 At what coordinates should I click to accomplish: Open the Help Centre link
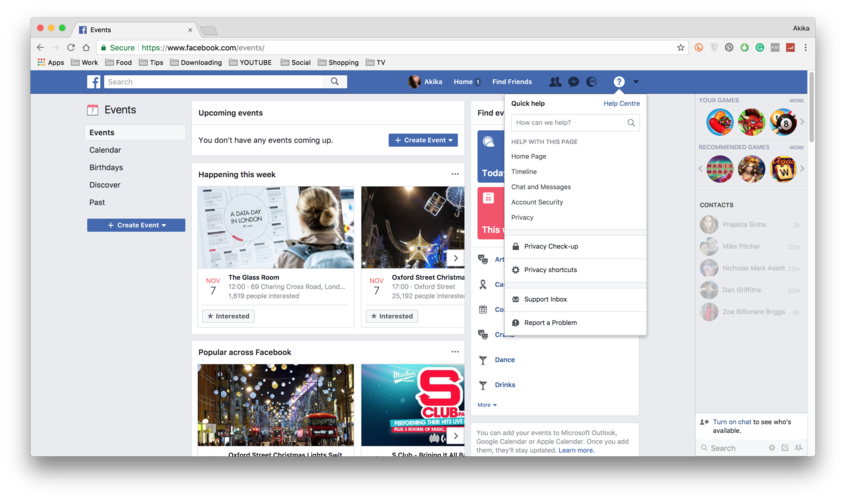pos(622,104)
